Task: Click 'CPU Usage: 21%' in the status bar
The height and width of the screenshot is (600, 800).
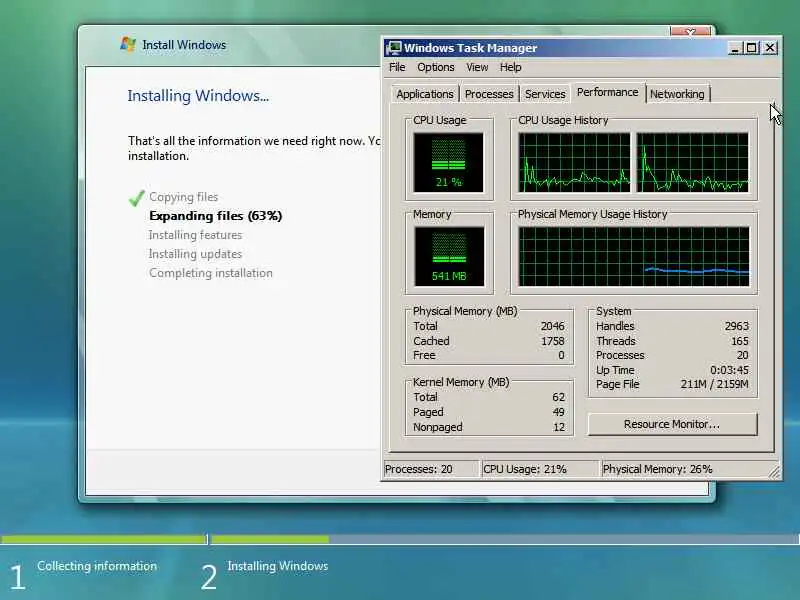Action: click(524, 469)
